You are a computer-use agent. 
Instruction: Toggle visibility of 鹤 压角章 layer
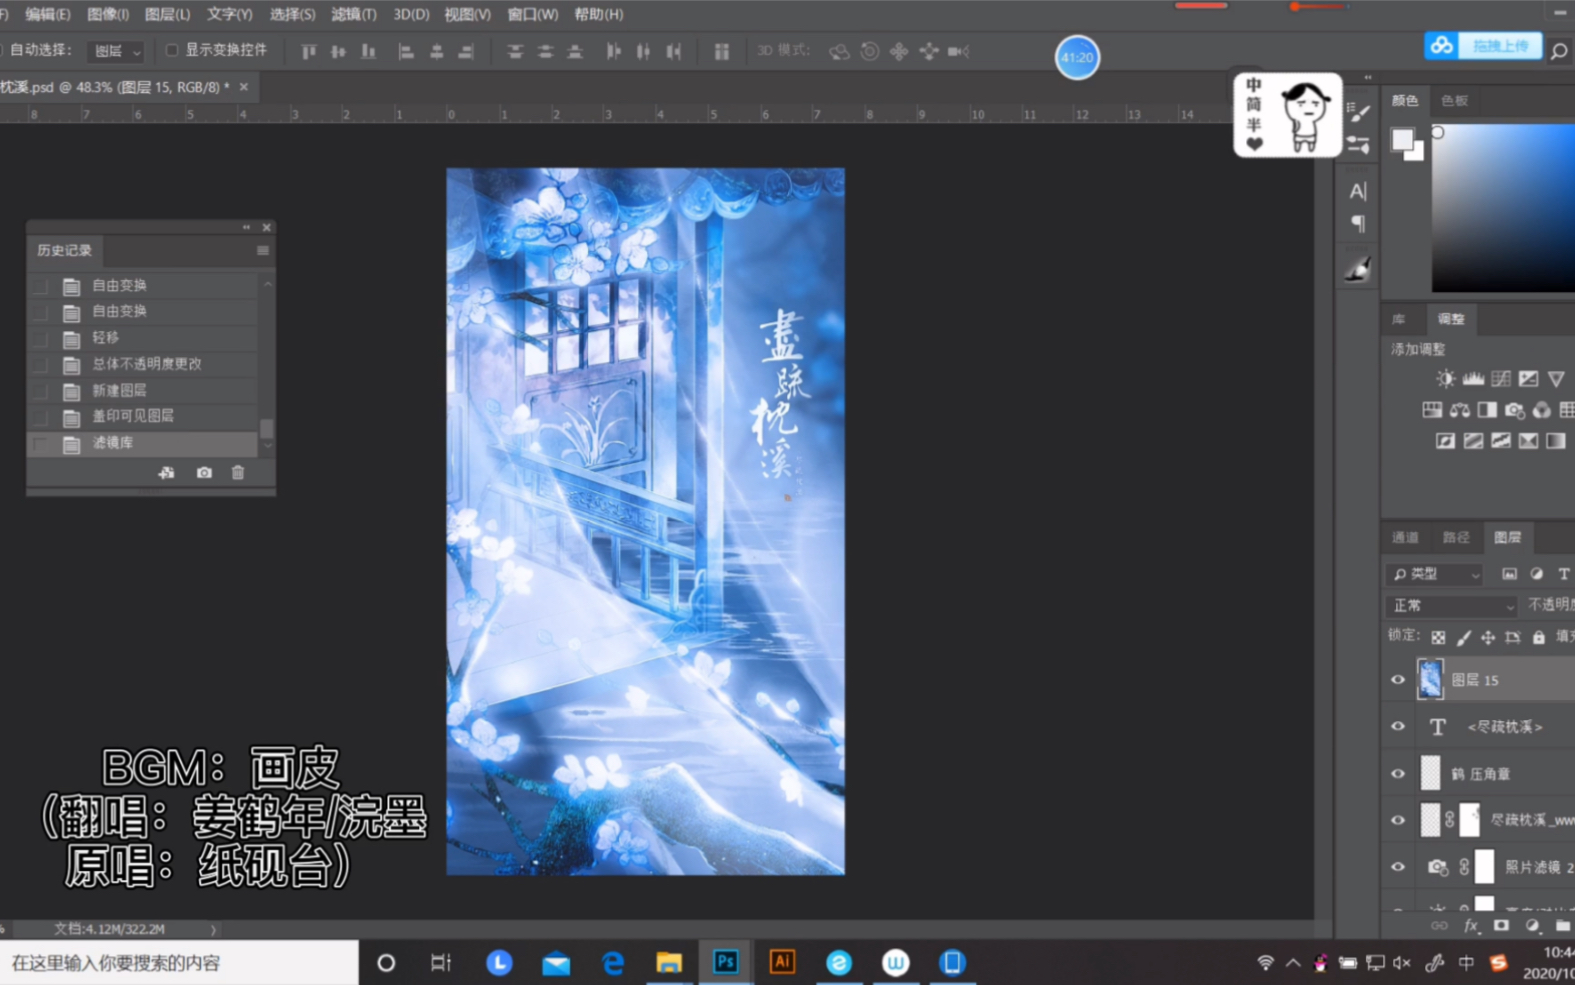(1398, 774)
